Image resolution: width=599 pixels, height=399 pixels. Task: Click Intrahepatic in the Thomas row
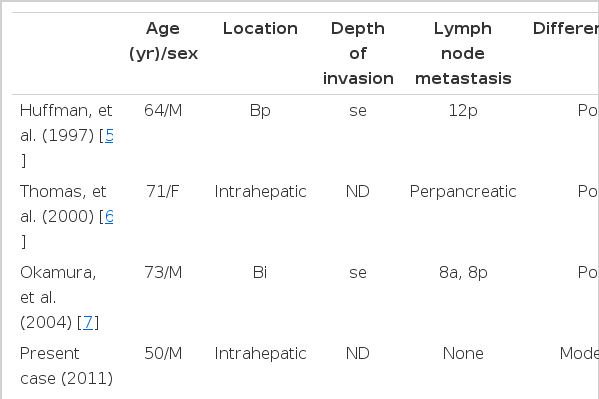pos(260,191)
